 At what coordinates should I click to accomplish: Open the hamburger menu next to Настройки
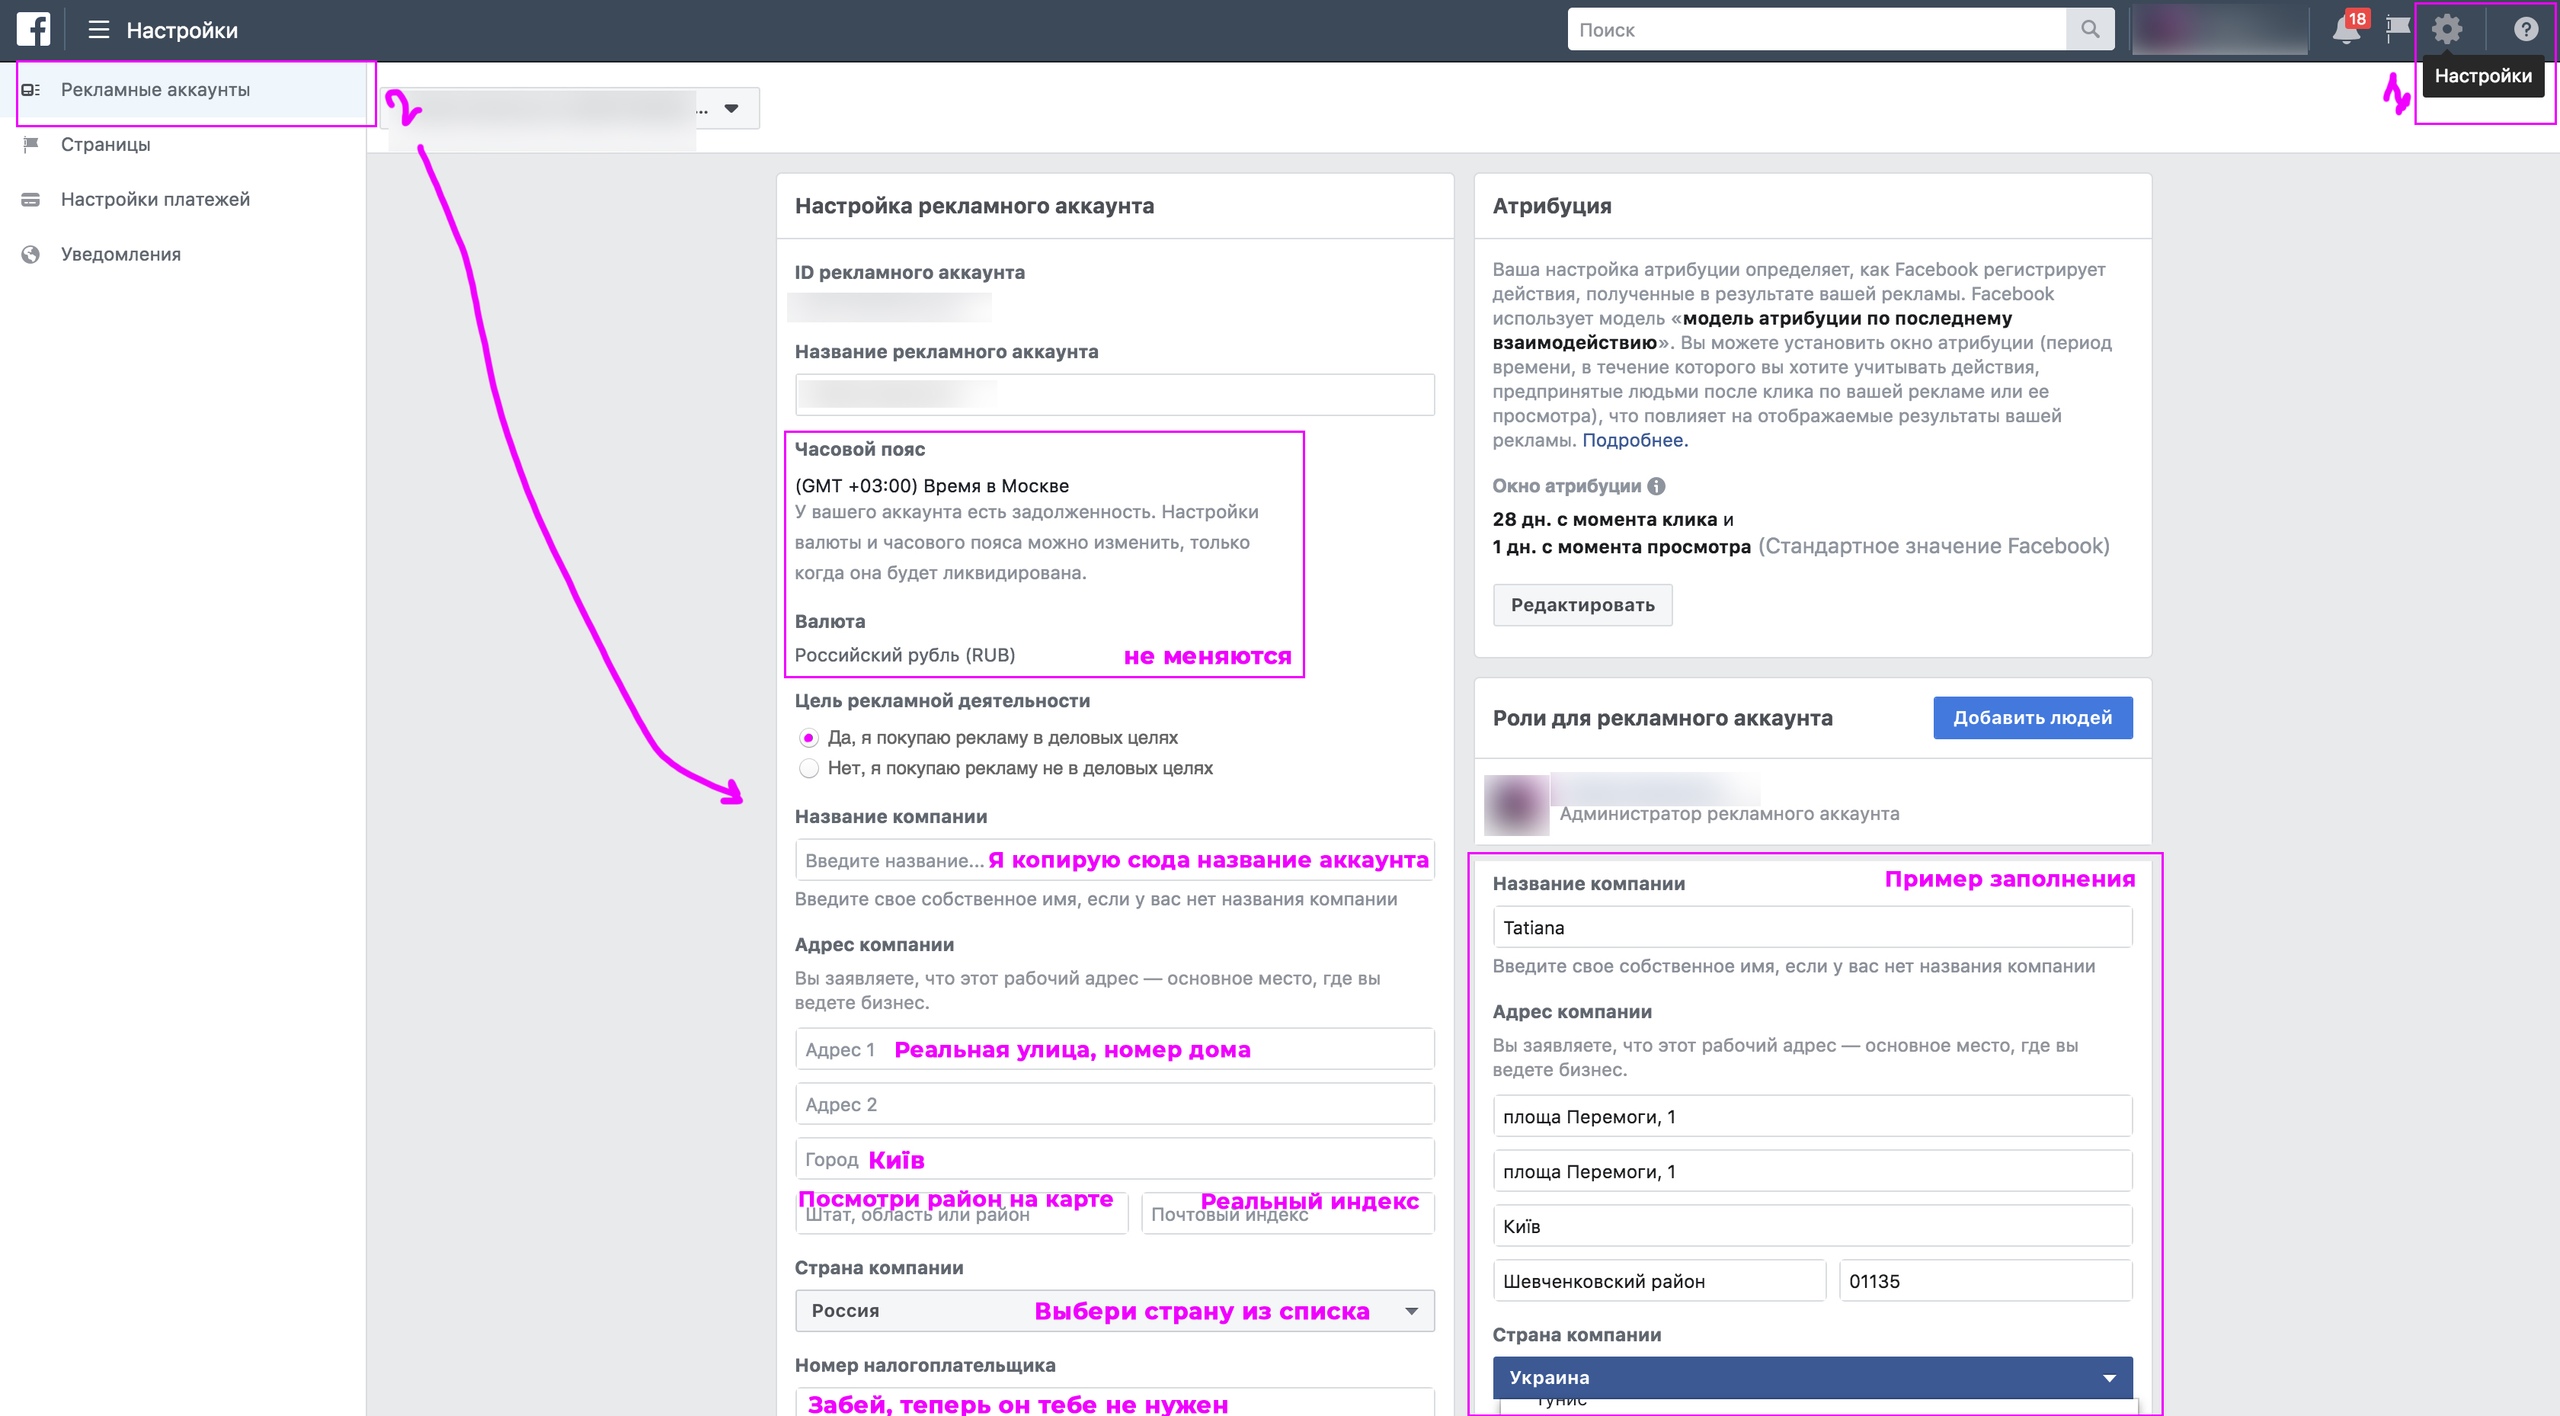pos(98,30)
